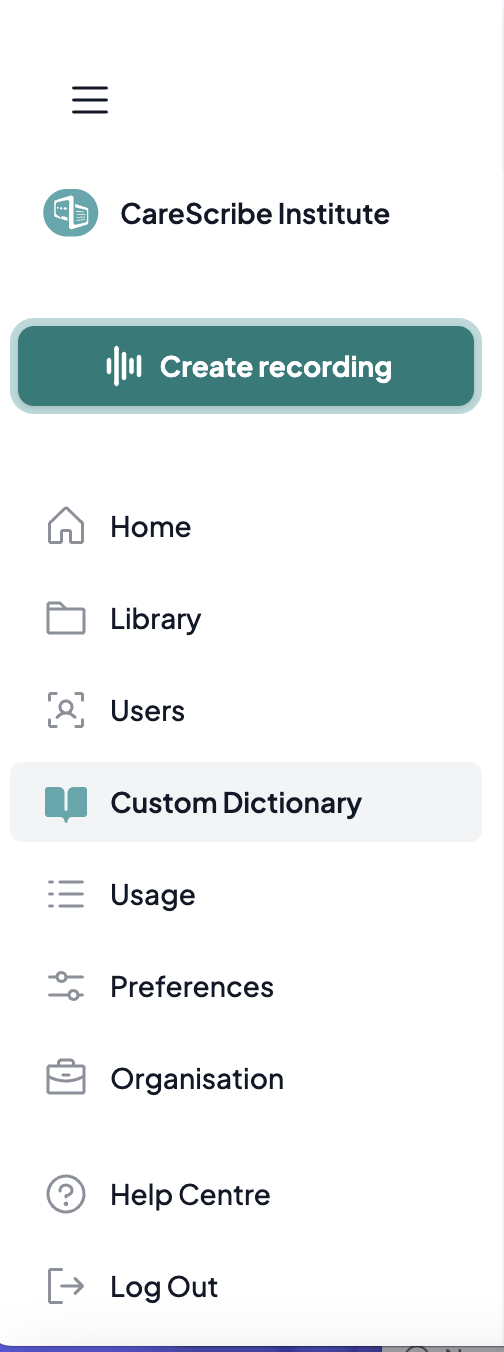Click the Usage list icon

click(66, 894)
